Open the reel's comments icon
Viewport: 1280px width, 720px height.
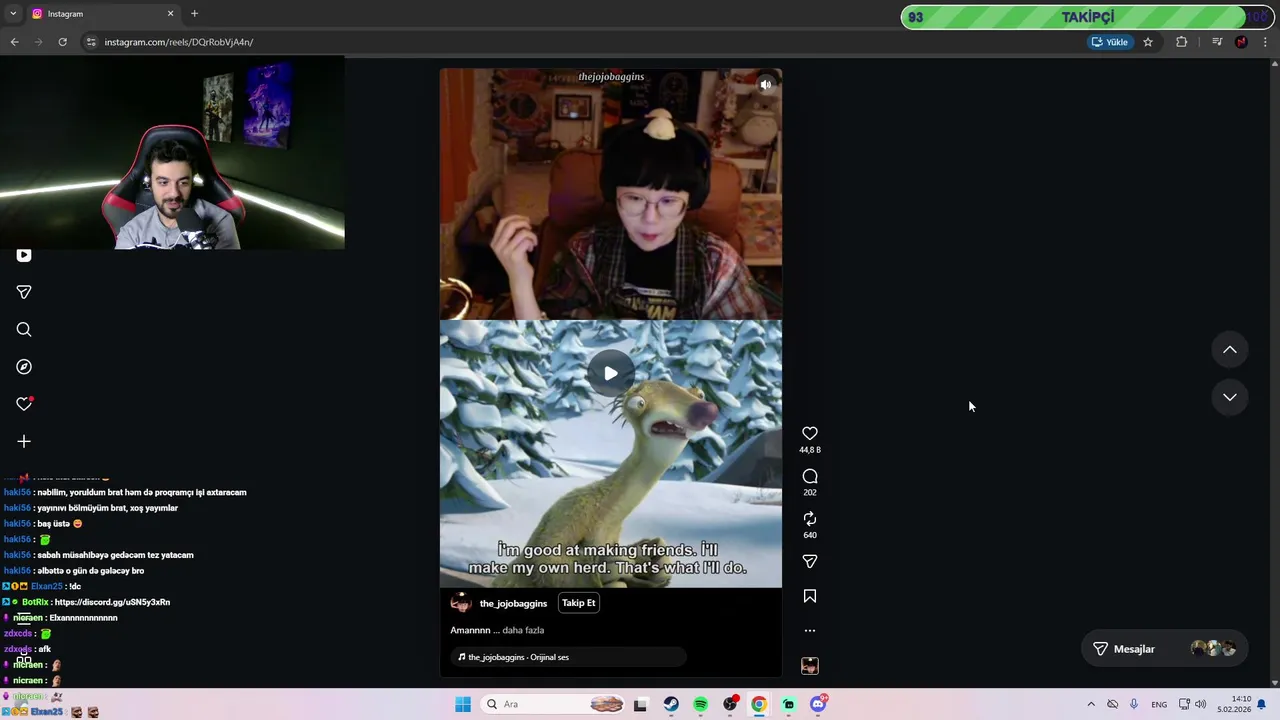[x=810, y=476]
